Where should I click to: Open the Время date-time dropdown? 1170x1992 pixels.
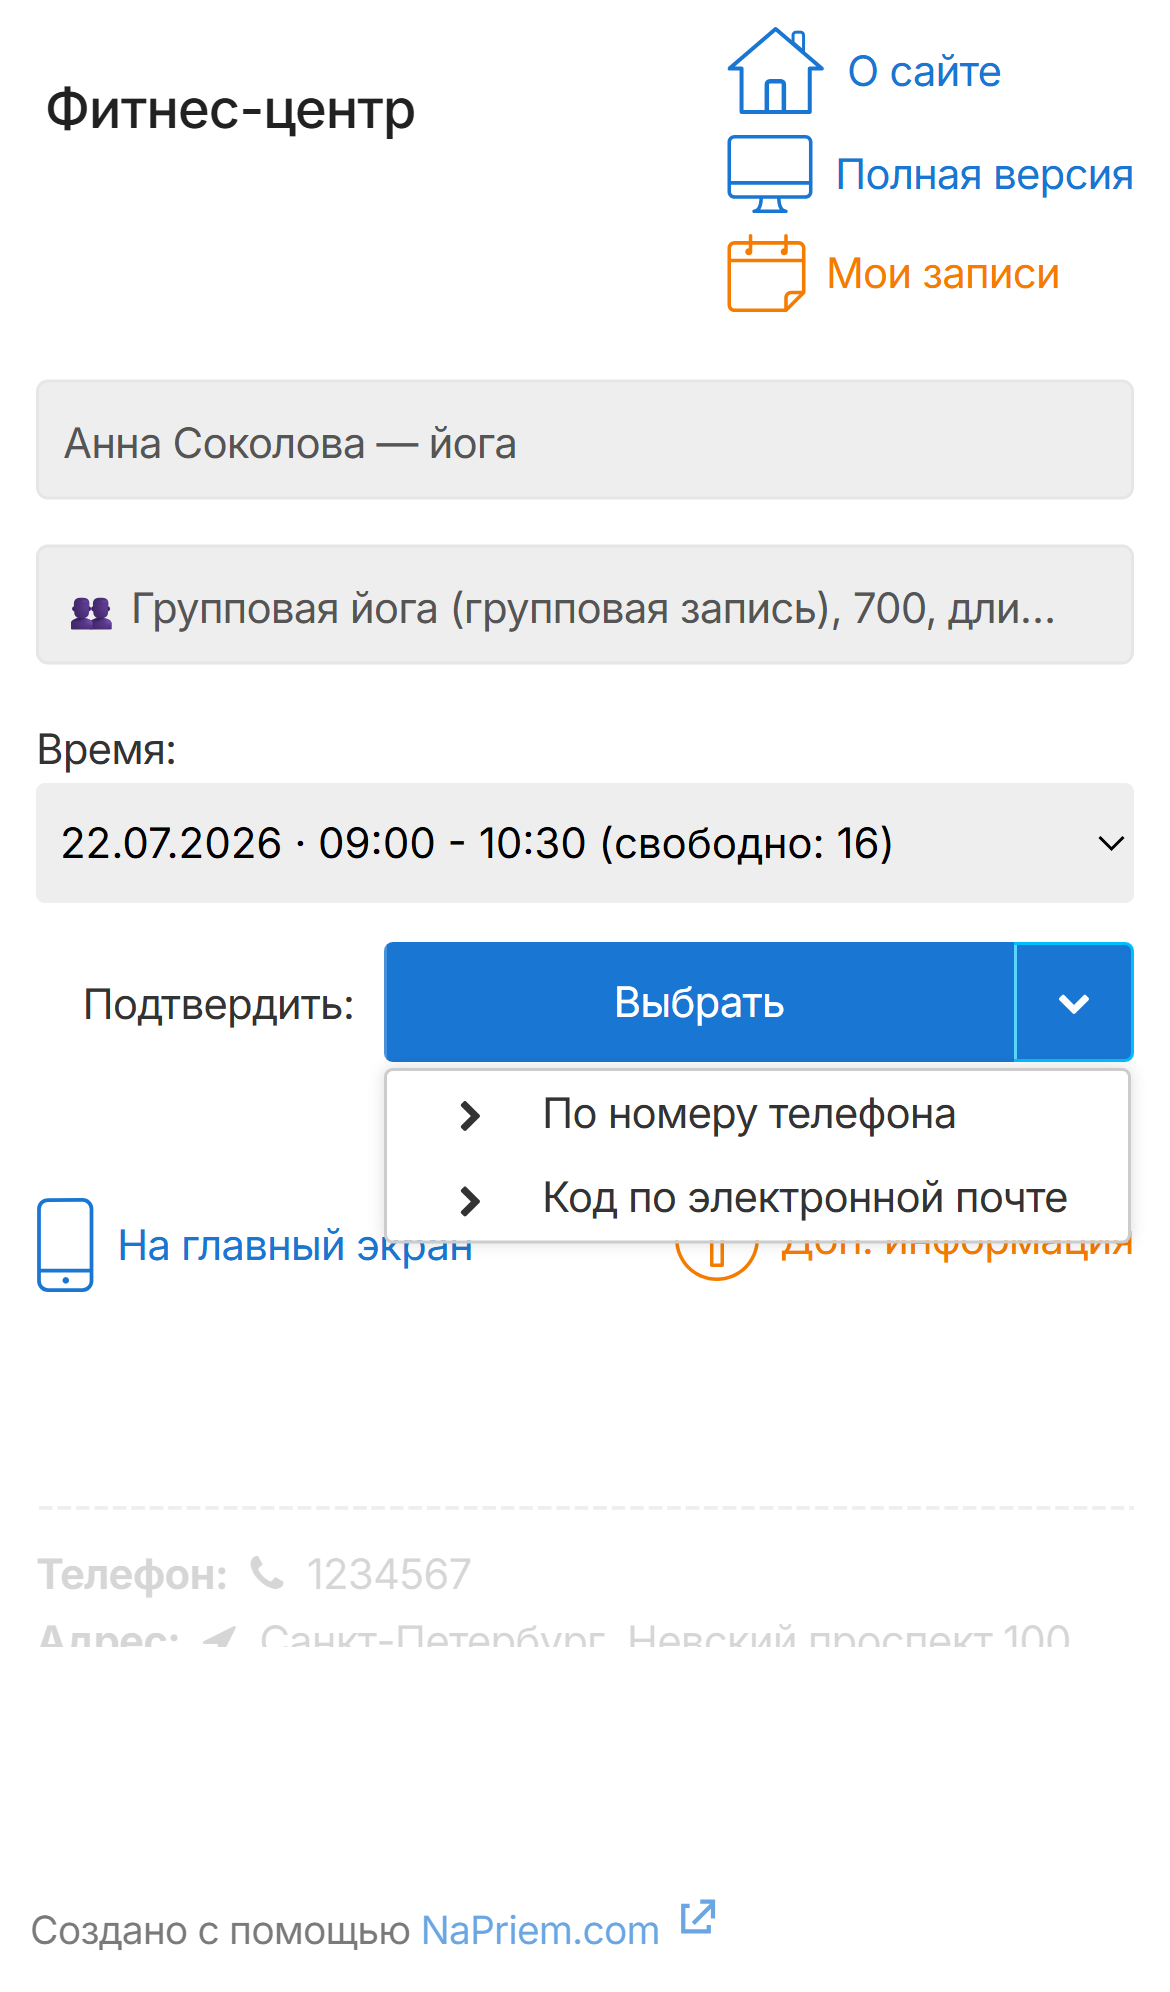[x=585, y=843]
